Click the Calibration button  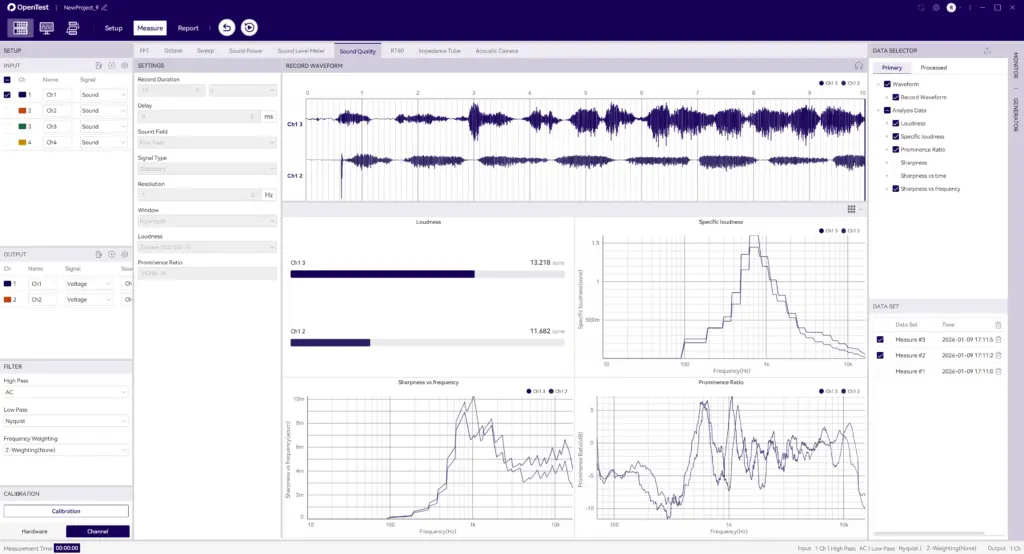pos(66,511)
